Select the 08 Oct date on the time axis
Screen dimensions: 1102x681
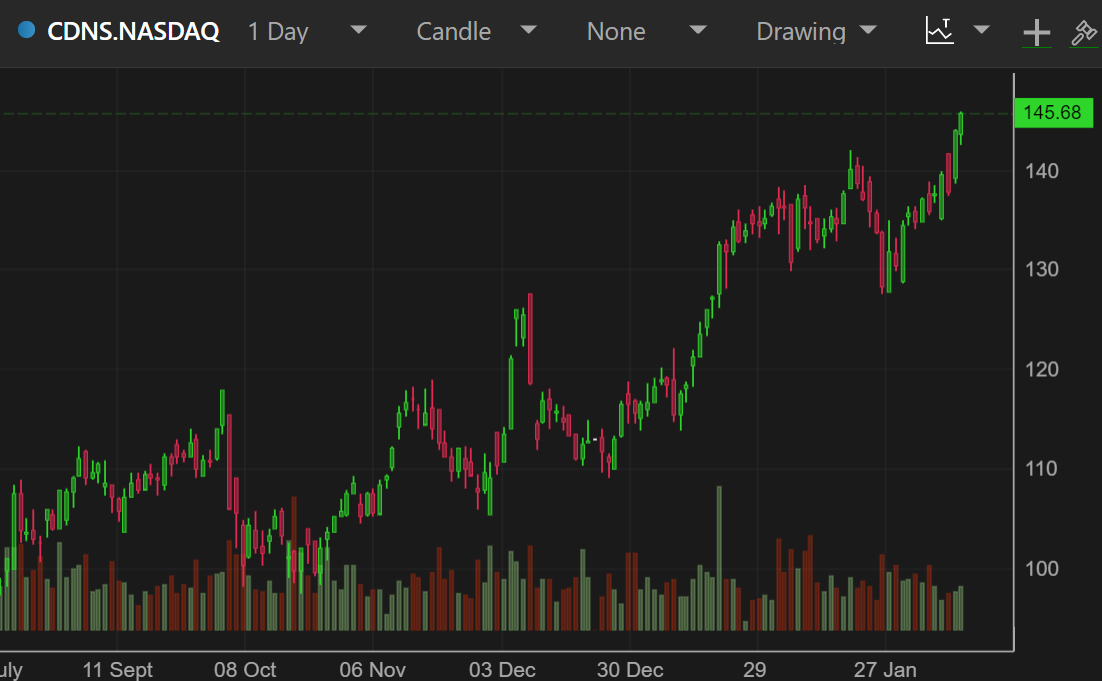tap(245, 669)
